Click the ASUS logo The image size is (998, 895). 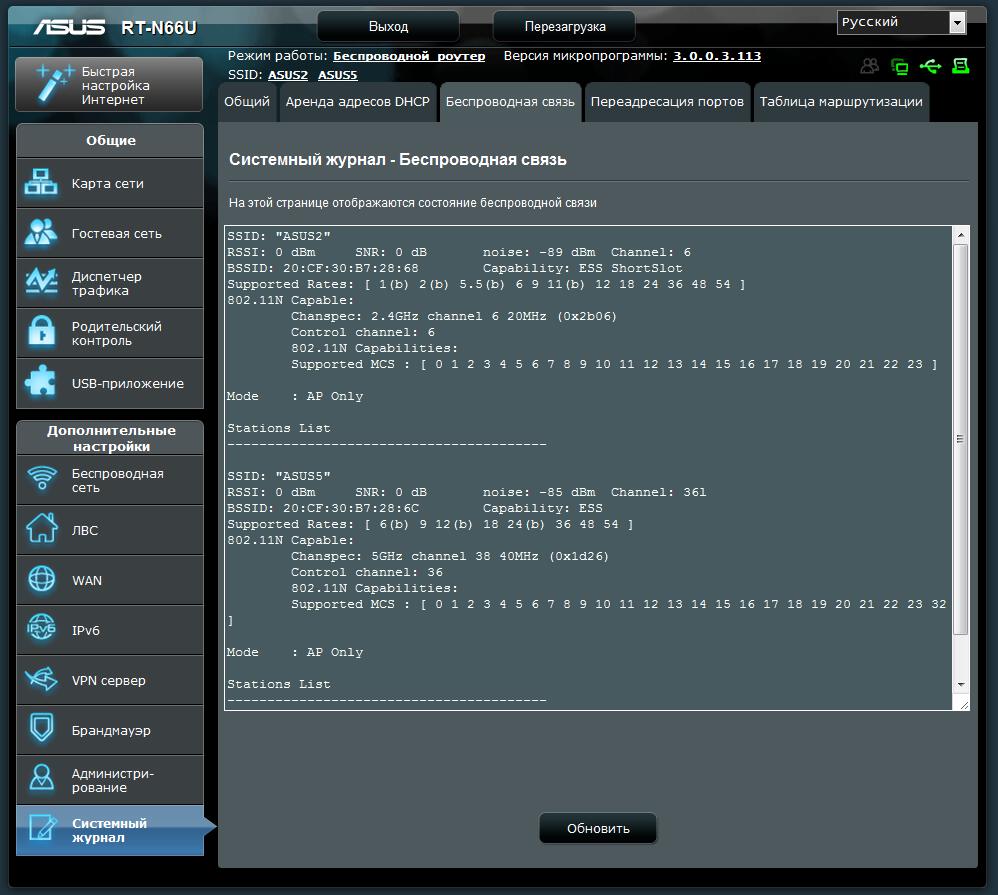[69, 27]
